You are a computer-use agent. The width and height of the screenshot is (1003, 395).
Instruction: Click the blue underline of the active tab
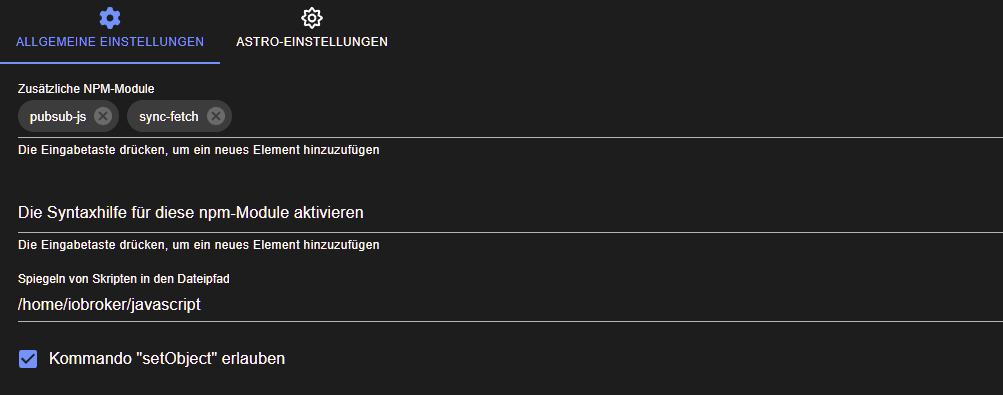pos(110,63)
